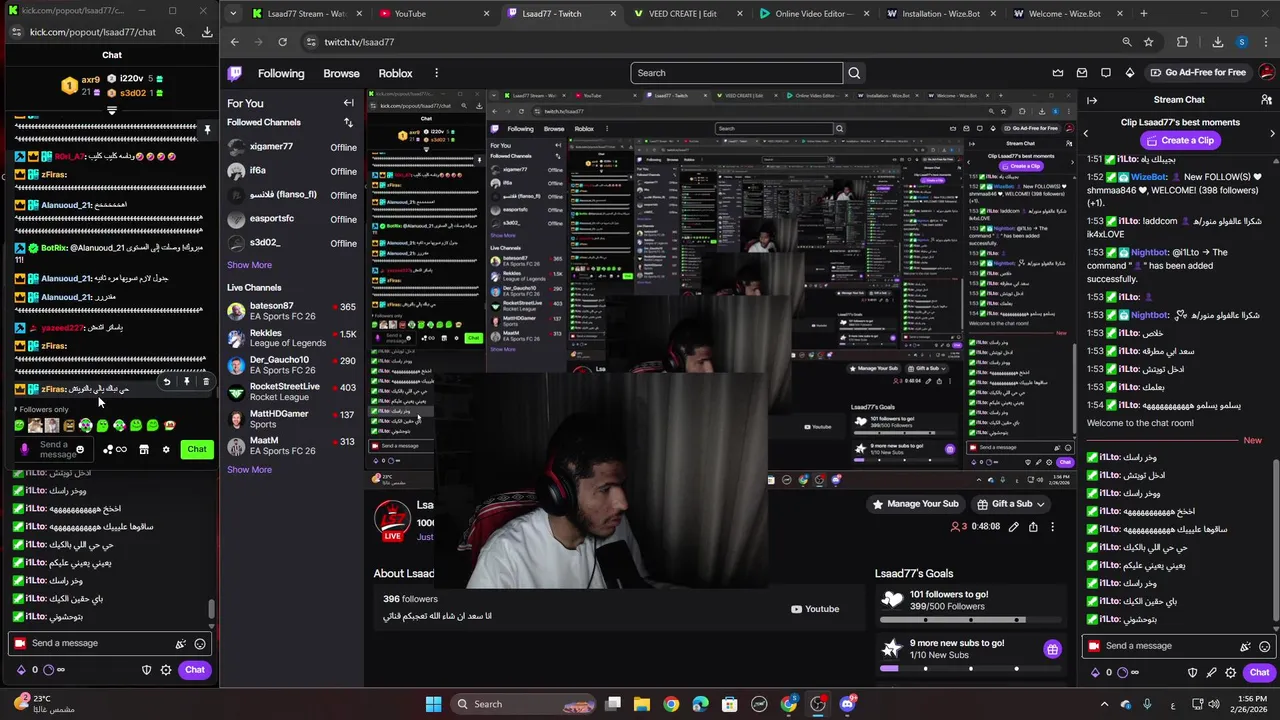Open Following in Twitch navigation

[x=281, y=73]
